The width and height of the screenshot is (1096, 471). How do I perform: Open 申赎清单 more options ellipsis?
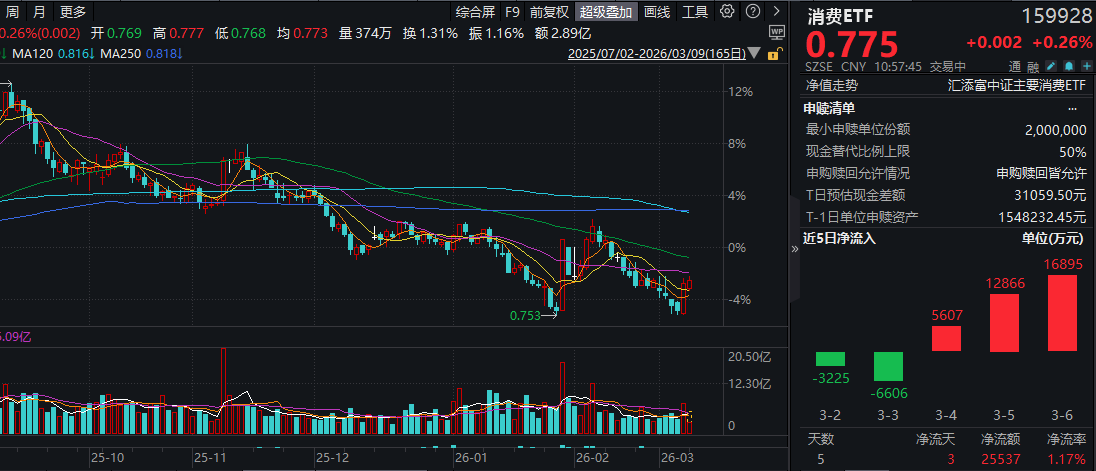[x=1074, y=108]
